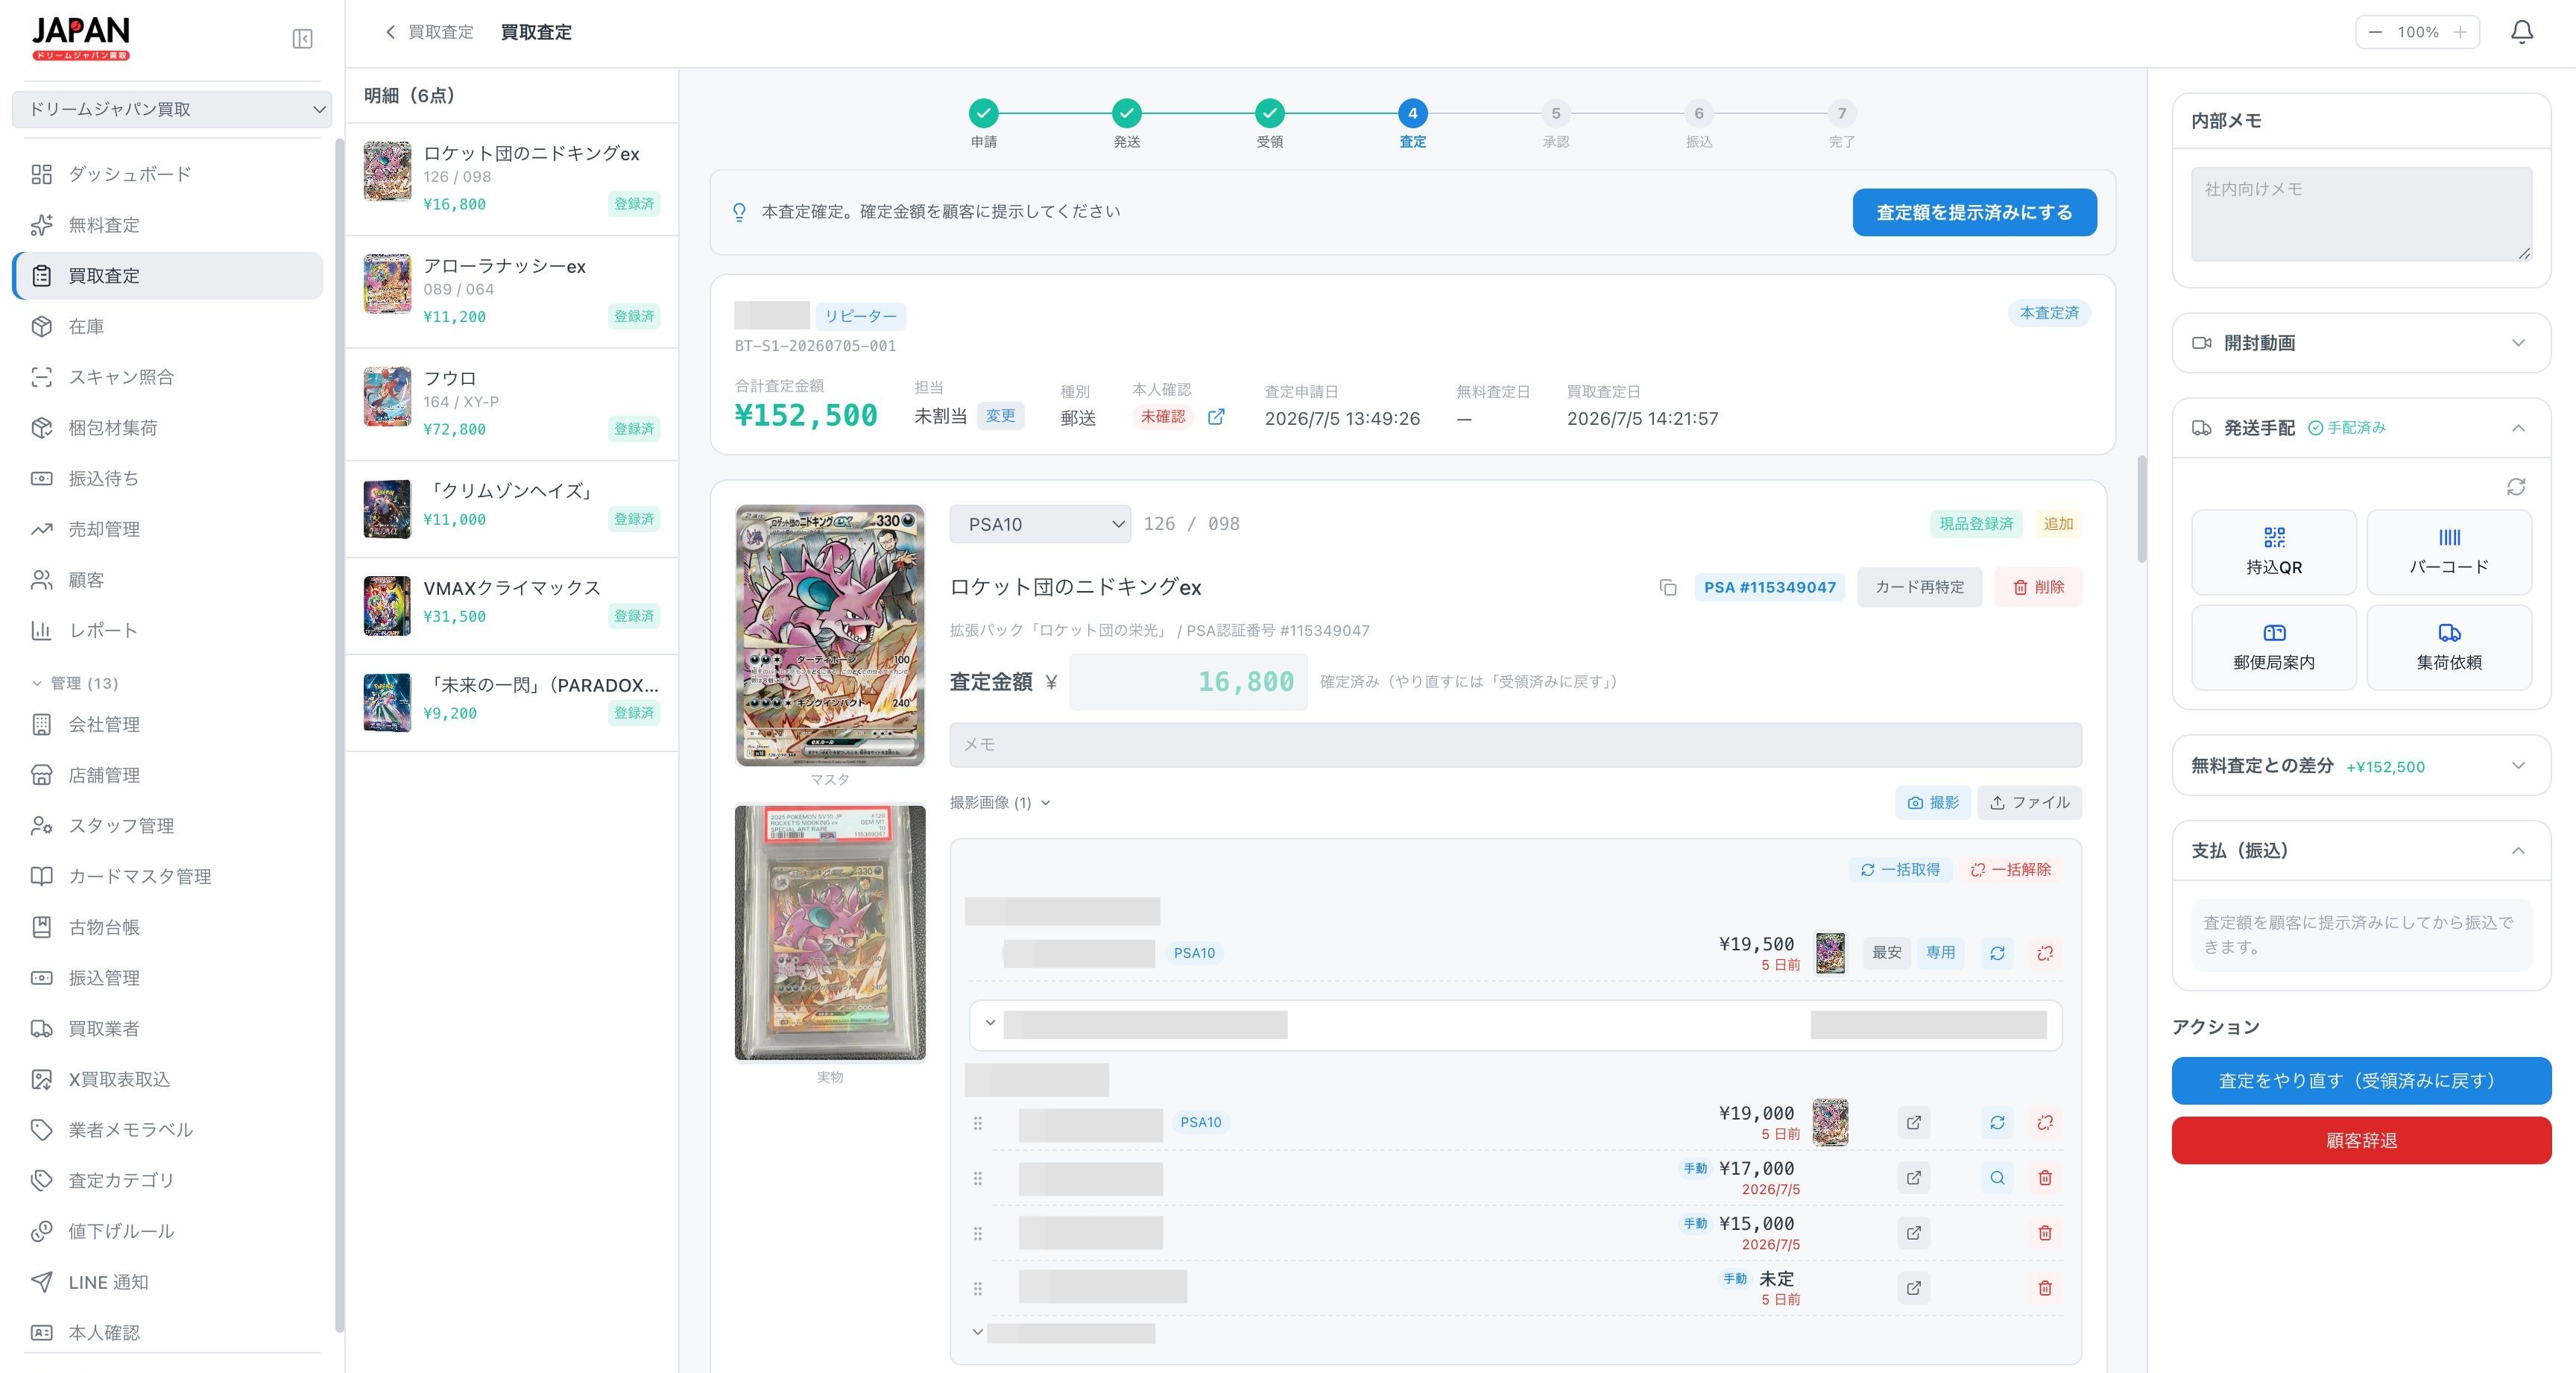2576x1373 pixels.
Task: Collapse the left sidebar panel
Action: pos(302,39)
